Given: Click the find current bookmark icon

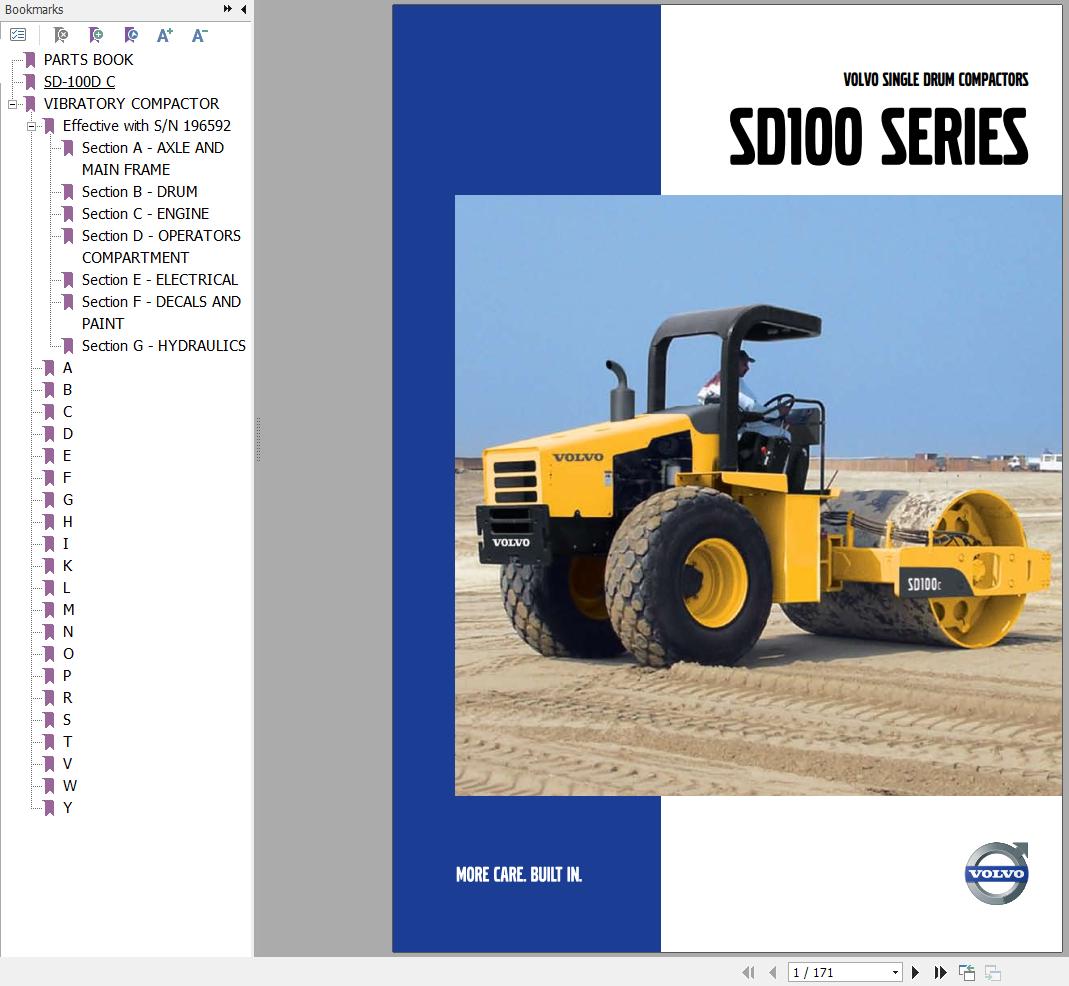Looking at the screenshot, I should pyautogui.click(x=131, y=35).
